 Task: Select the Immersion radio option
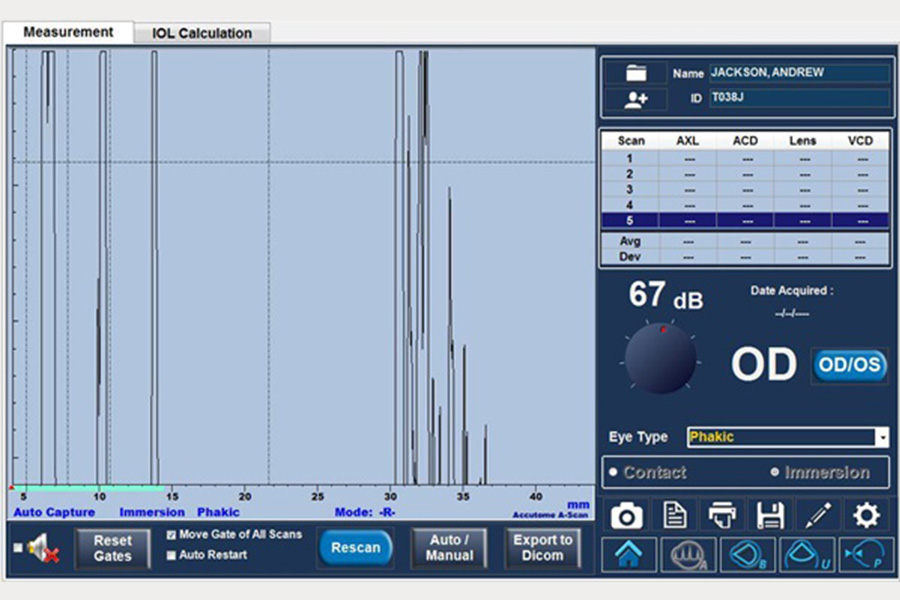[x=775, y=472]
